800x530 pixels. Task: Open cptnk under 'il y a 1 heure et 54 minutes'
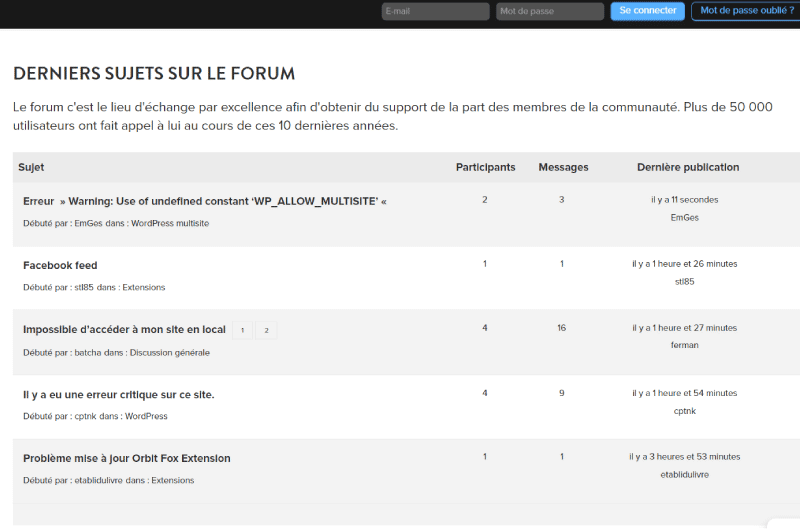685,411
